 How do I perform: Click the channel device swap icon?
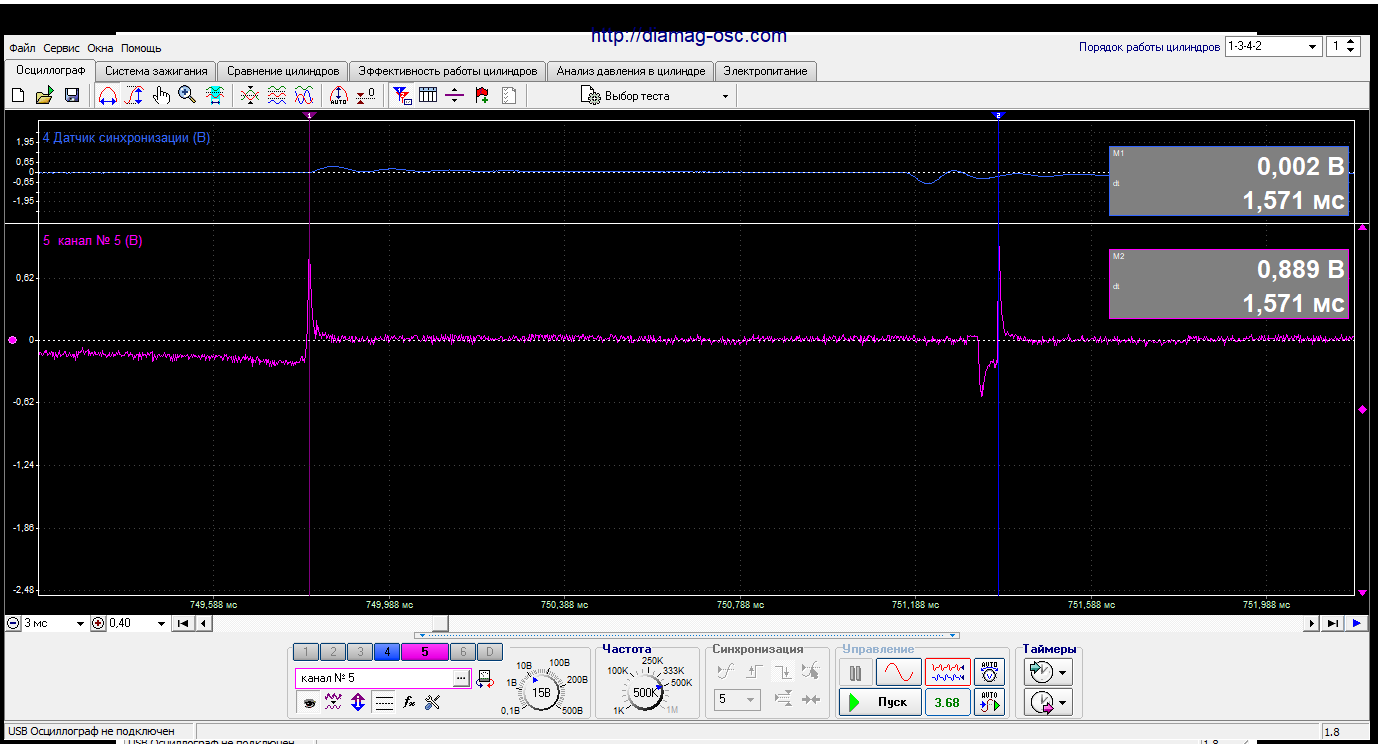[x=485, y=679]
